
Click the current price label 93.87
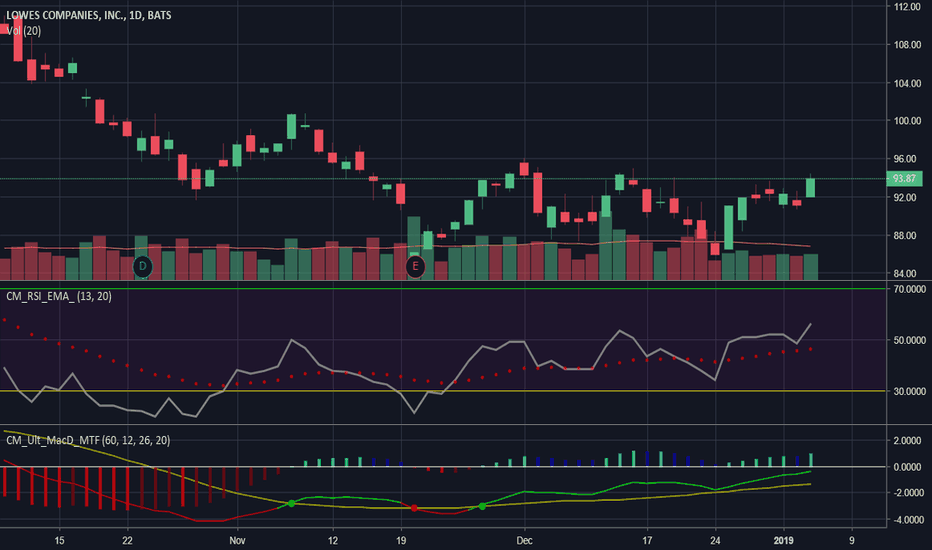904,178
